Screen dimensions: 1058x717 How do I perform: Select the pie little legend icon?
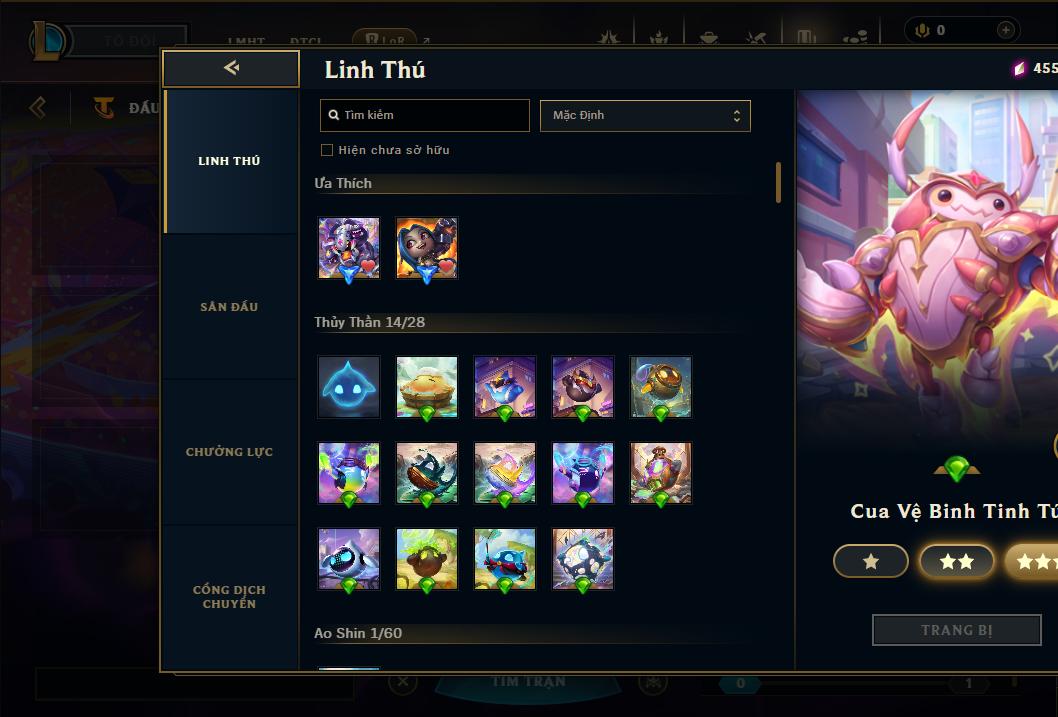click(x=426, y=386)
